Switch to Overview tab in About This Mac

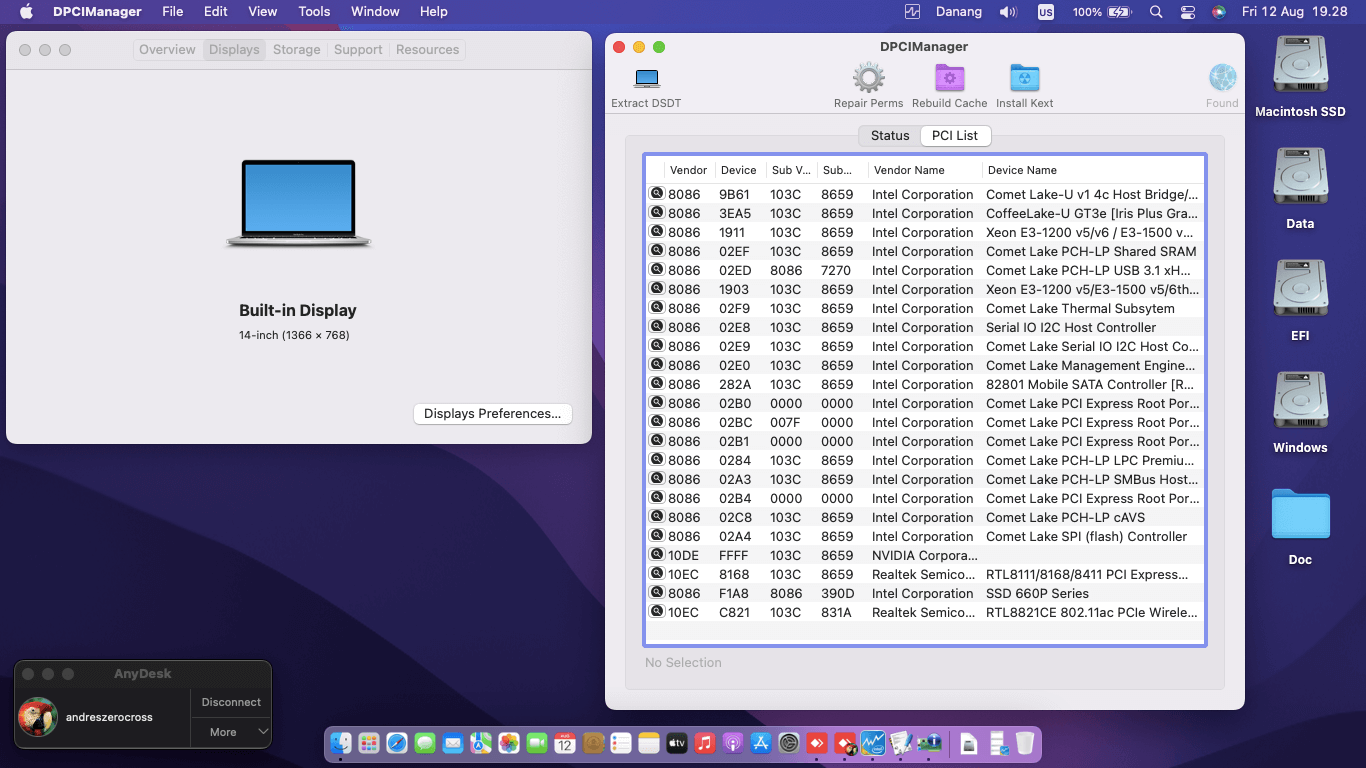(167, 49)
